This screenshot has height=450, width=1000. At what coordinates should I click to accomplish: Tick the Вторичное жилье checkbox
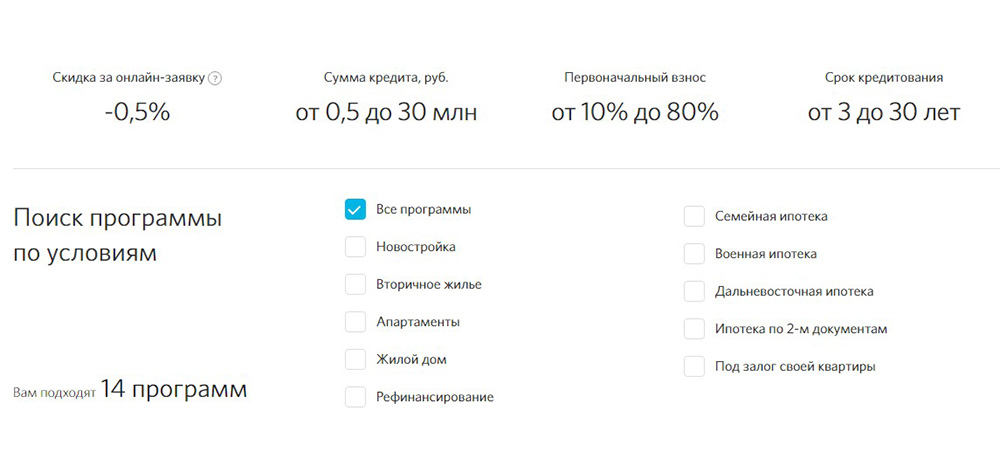coord(355,284)
